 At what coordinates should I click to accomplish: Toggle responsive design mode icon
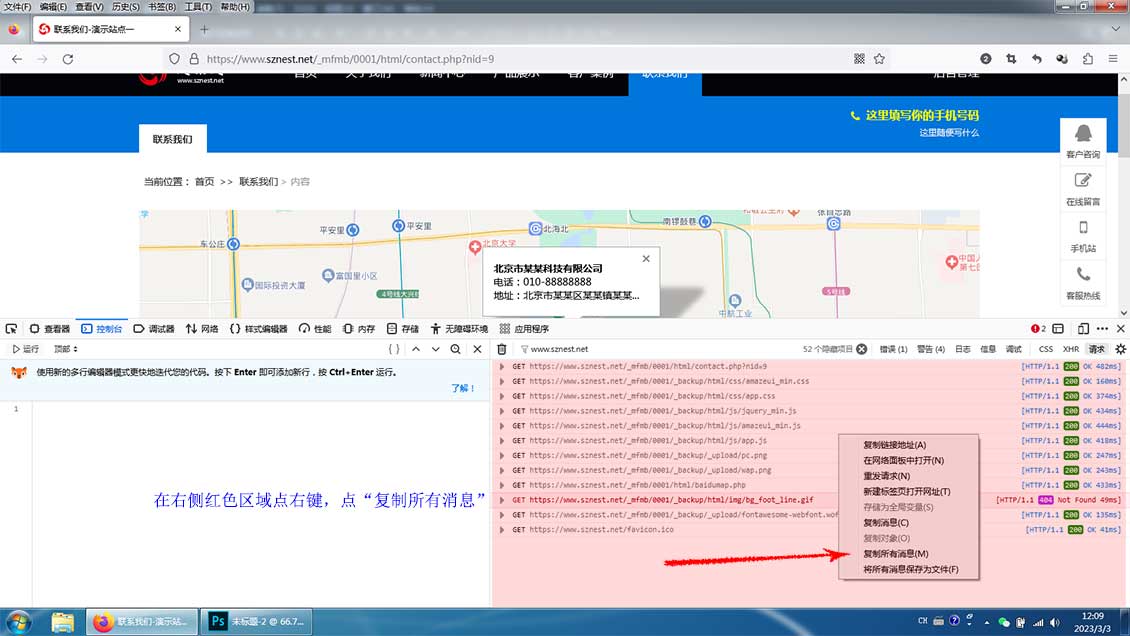1083,329
